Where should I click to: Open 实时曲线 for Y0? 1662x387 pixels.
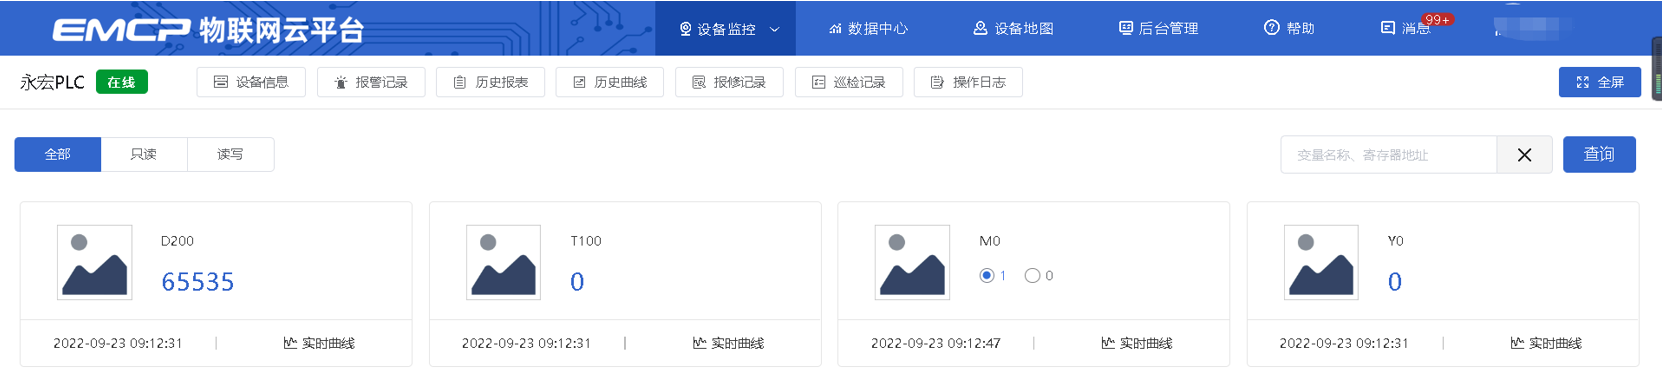pyautogui.click(x=1545, y=343)
